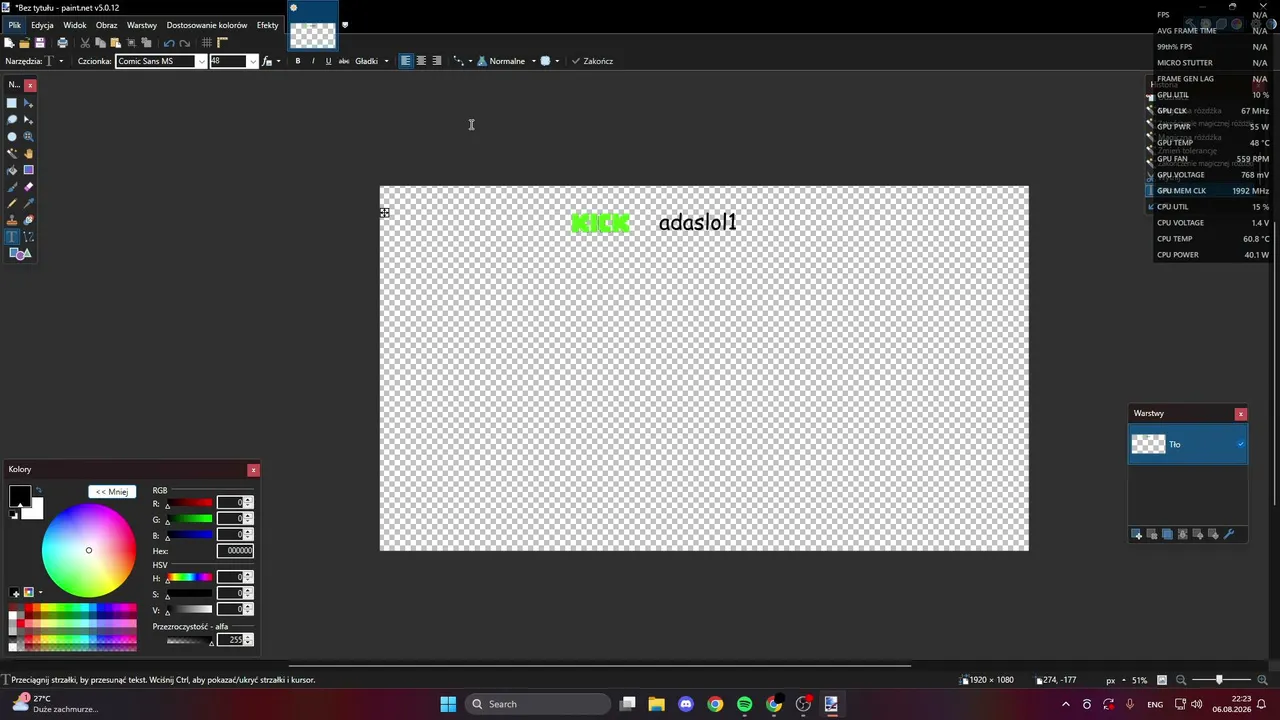Open the font family dropdown
This screenshot has height=720, width=1280.
tap(201, 61)
